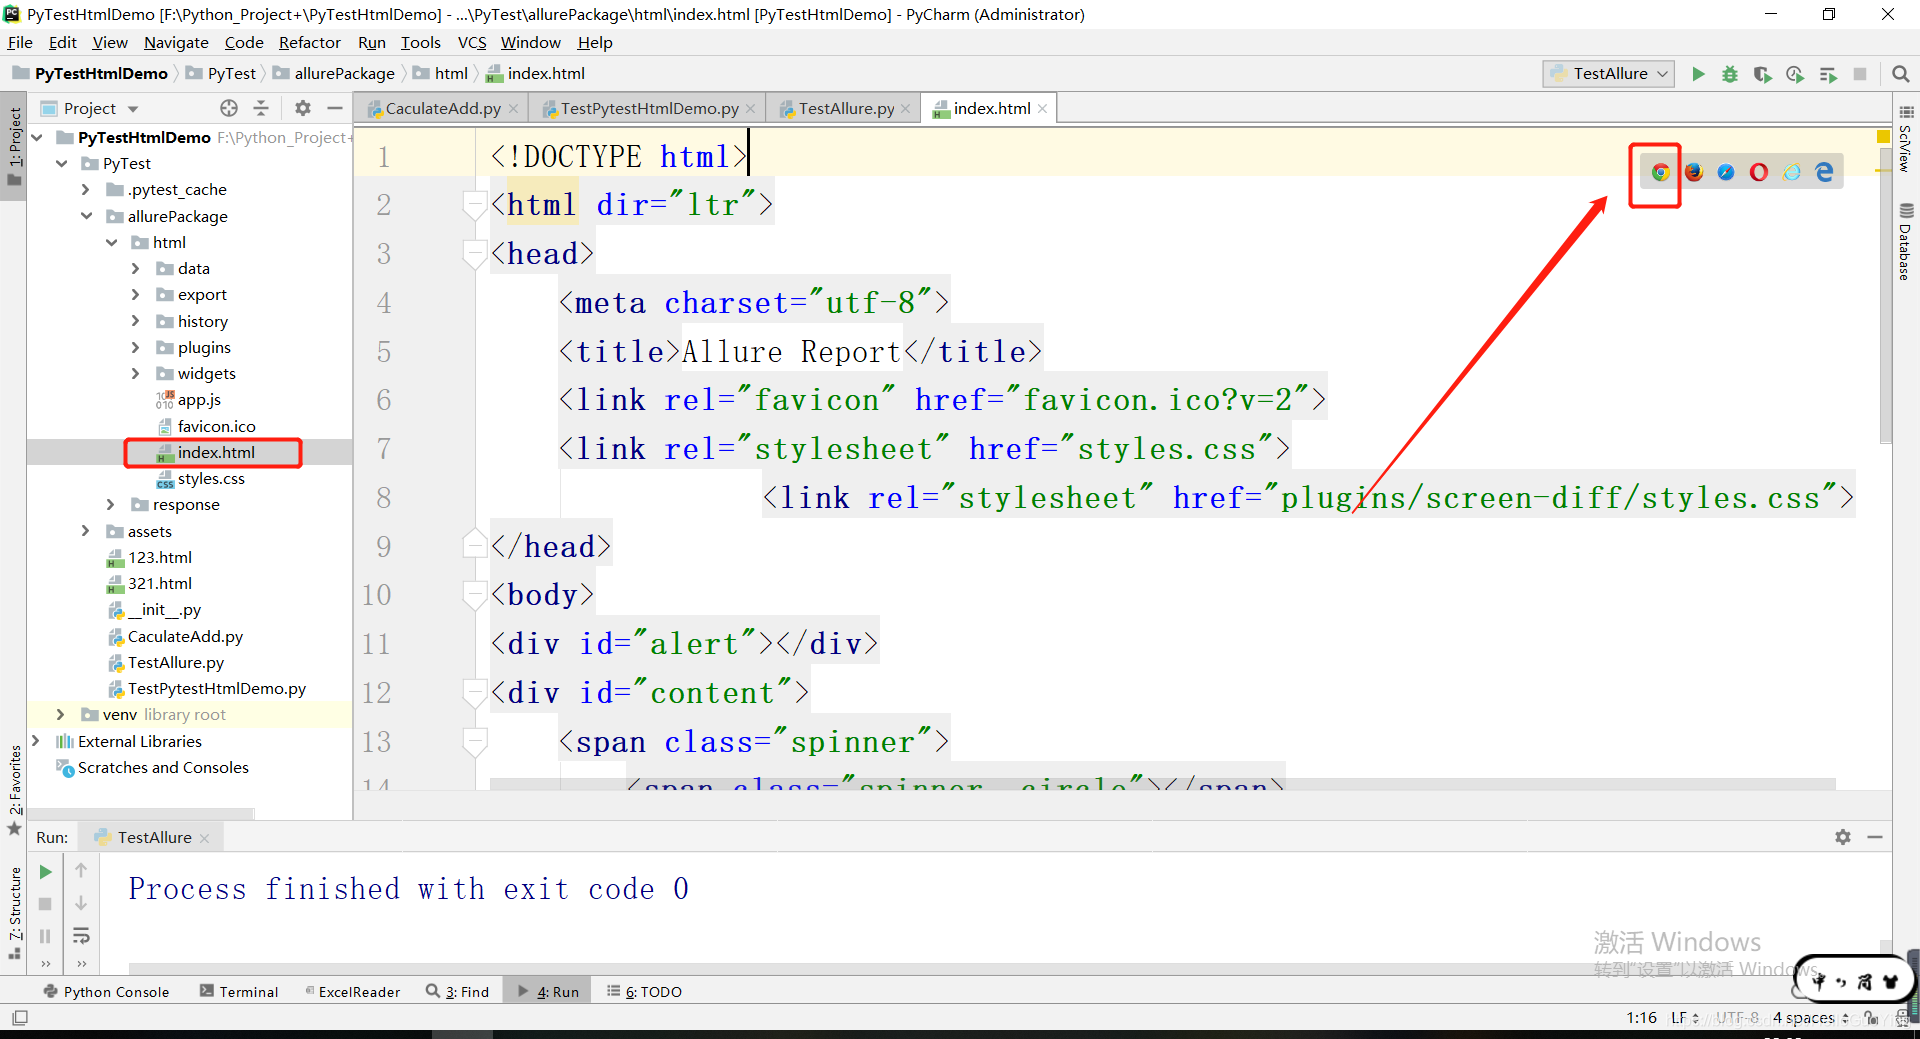Open the 6: TODO tool window
1920x1039 pixels.
point(644,991)
